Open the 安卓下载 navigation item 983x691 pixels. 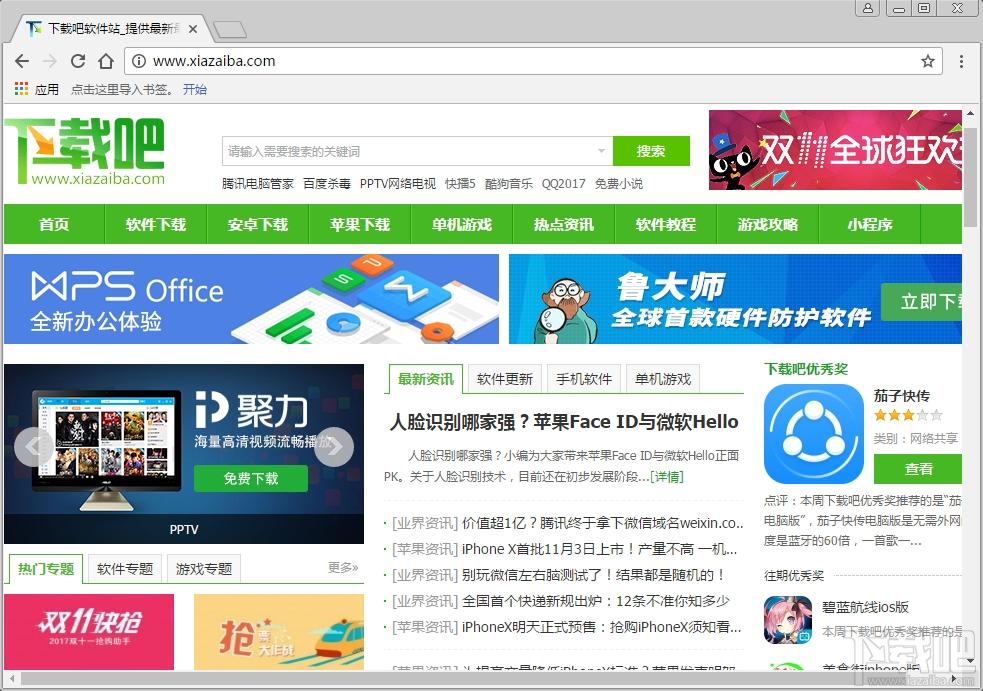point(258,224)
